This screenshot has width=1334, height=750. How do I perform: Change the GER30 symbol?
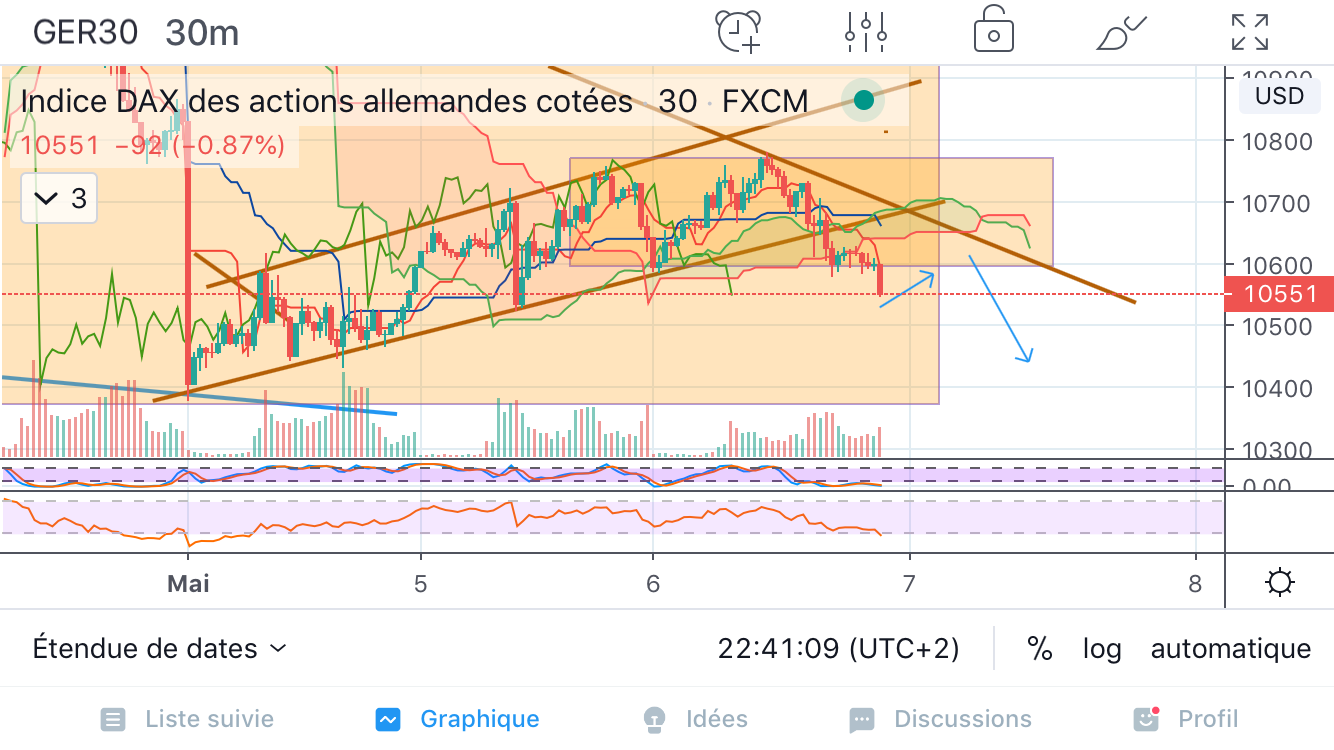tap(85, 32)
